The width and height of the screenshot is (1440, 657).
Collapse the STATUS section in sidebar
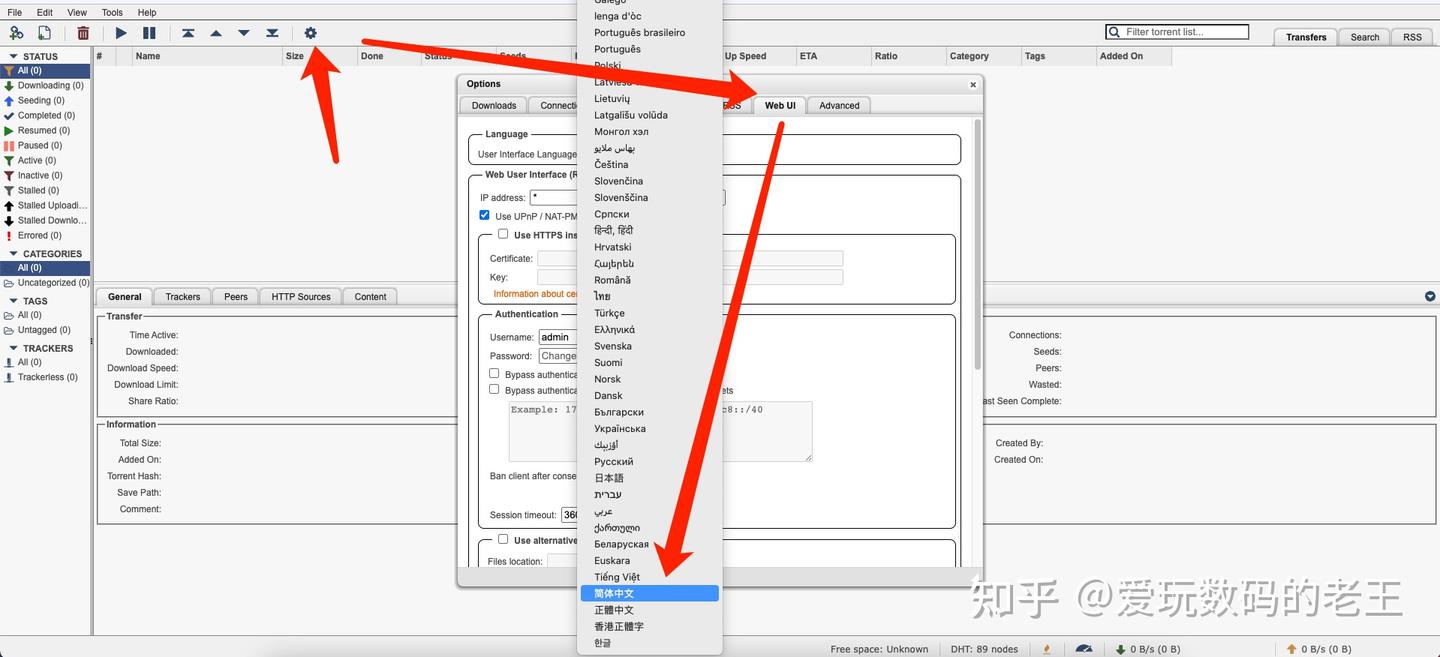click(x=14, y=57)
